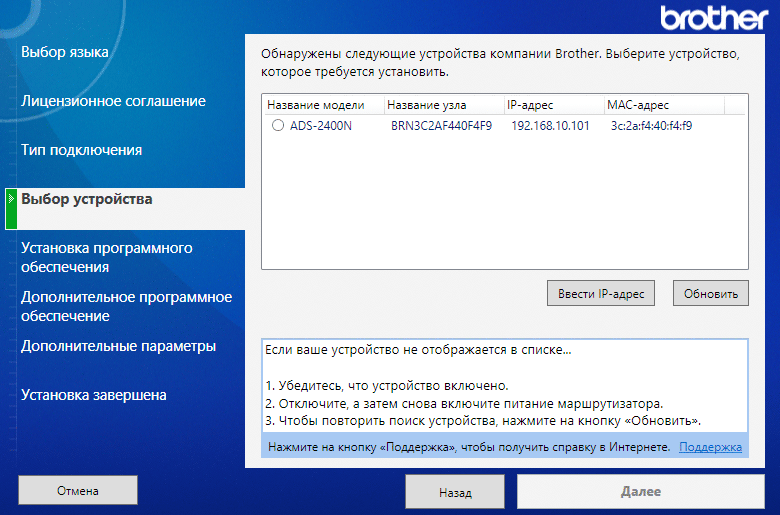Sort by "Название узла" column header

click(x=444, y=105)
